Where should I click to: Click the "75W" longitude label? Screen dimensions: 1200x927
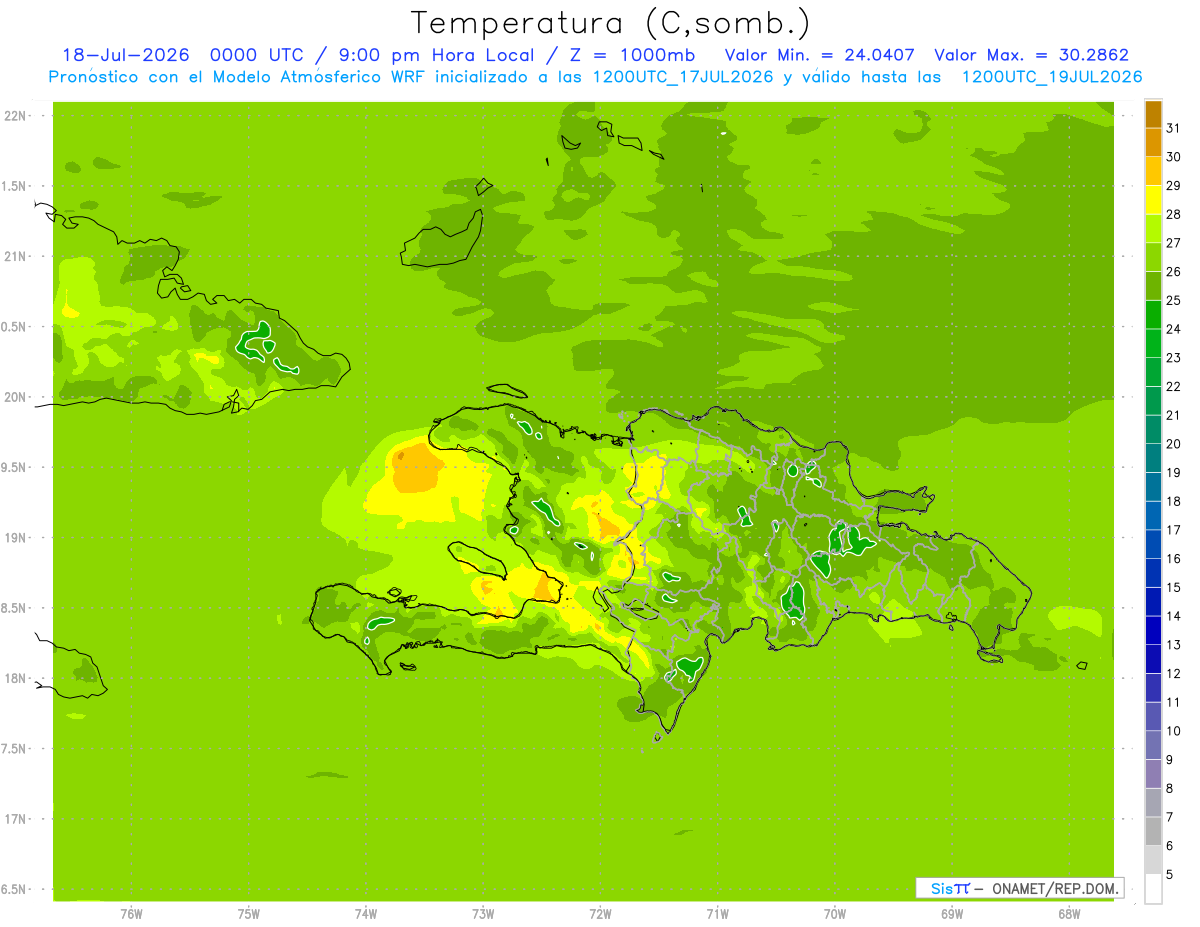[249, 913]
